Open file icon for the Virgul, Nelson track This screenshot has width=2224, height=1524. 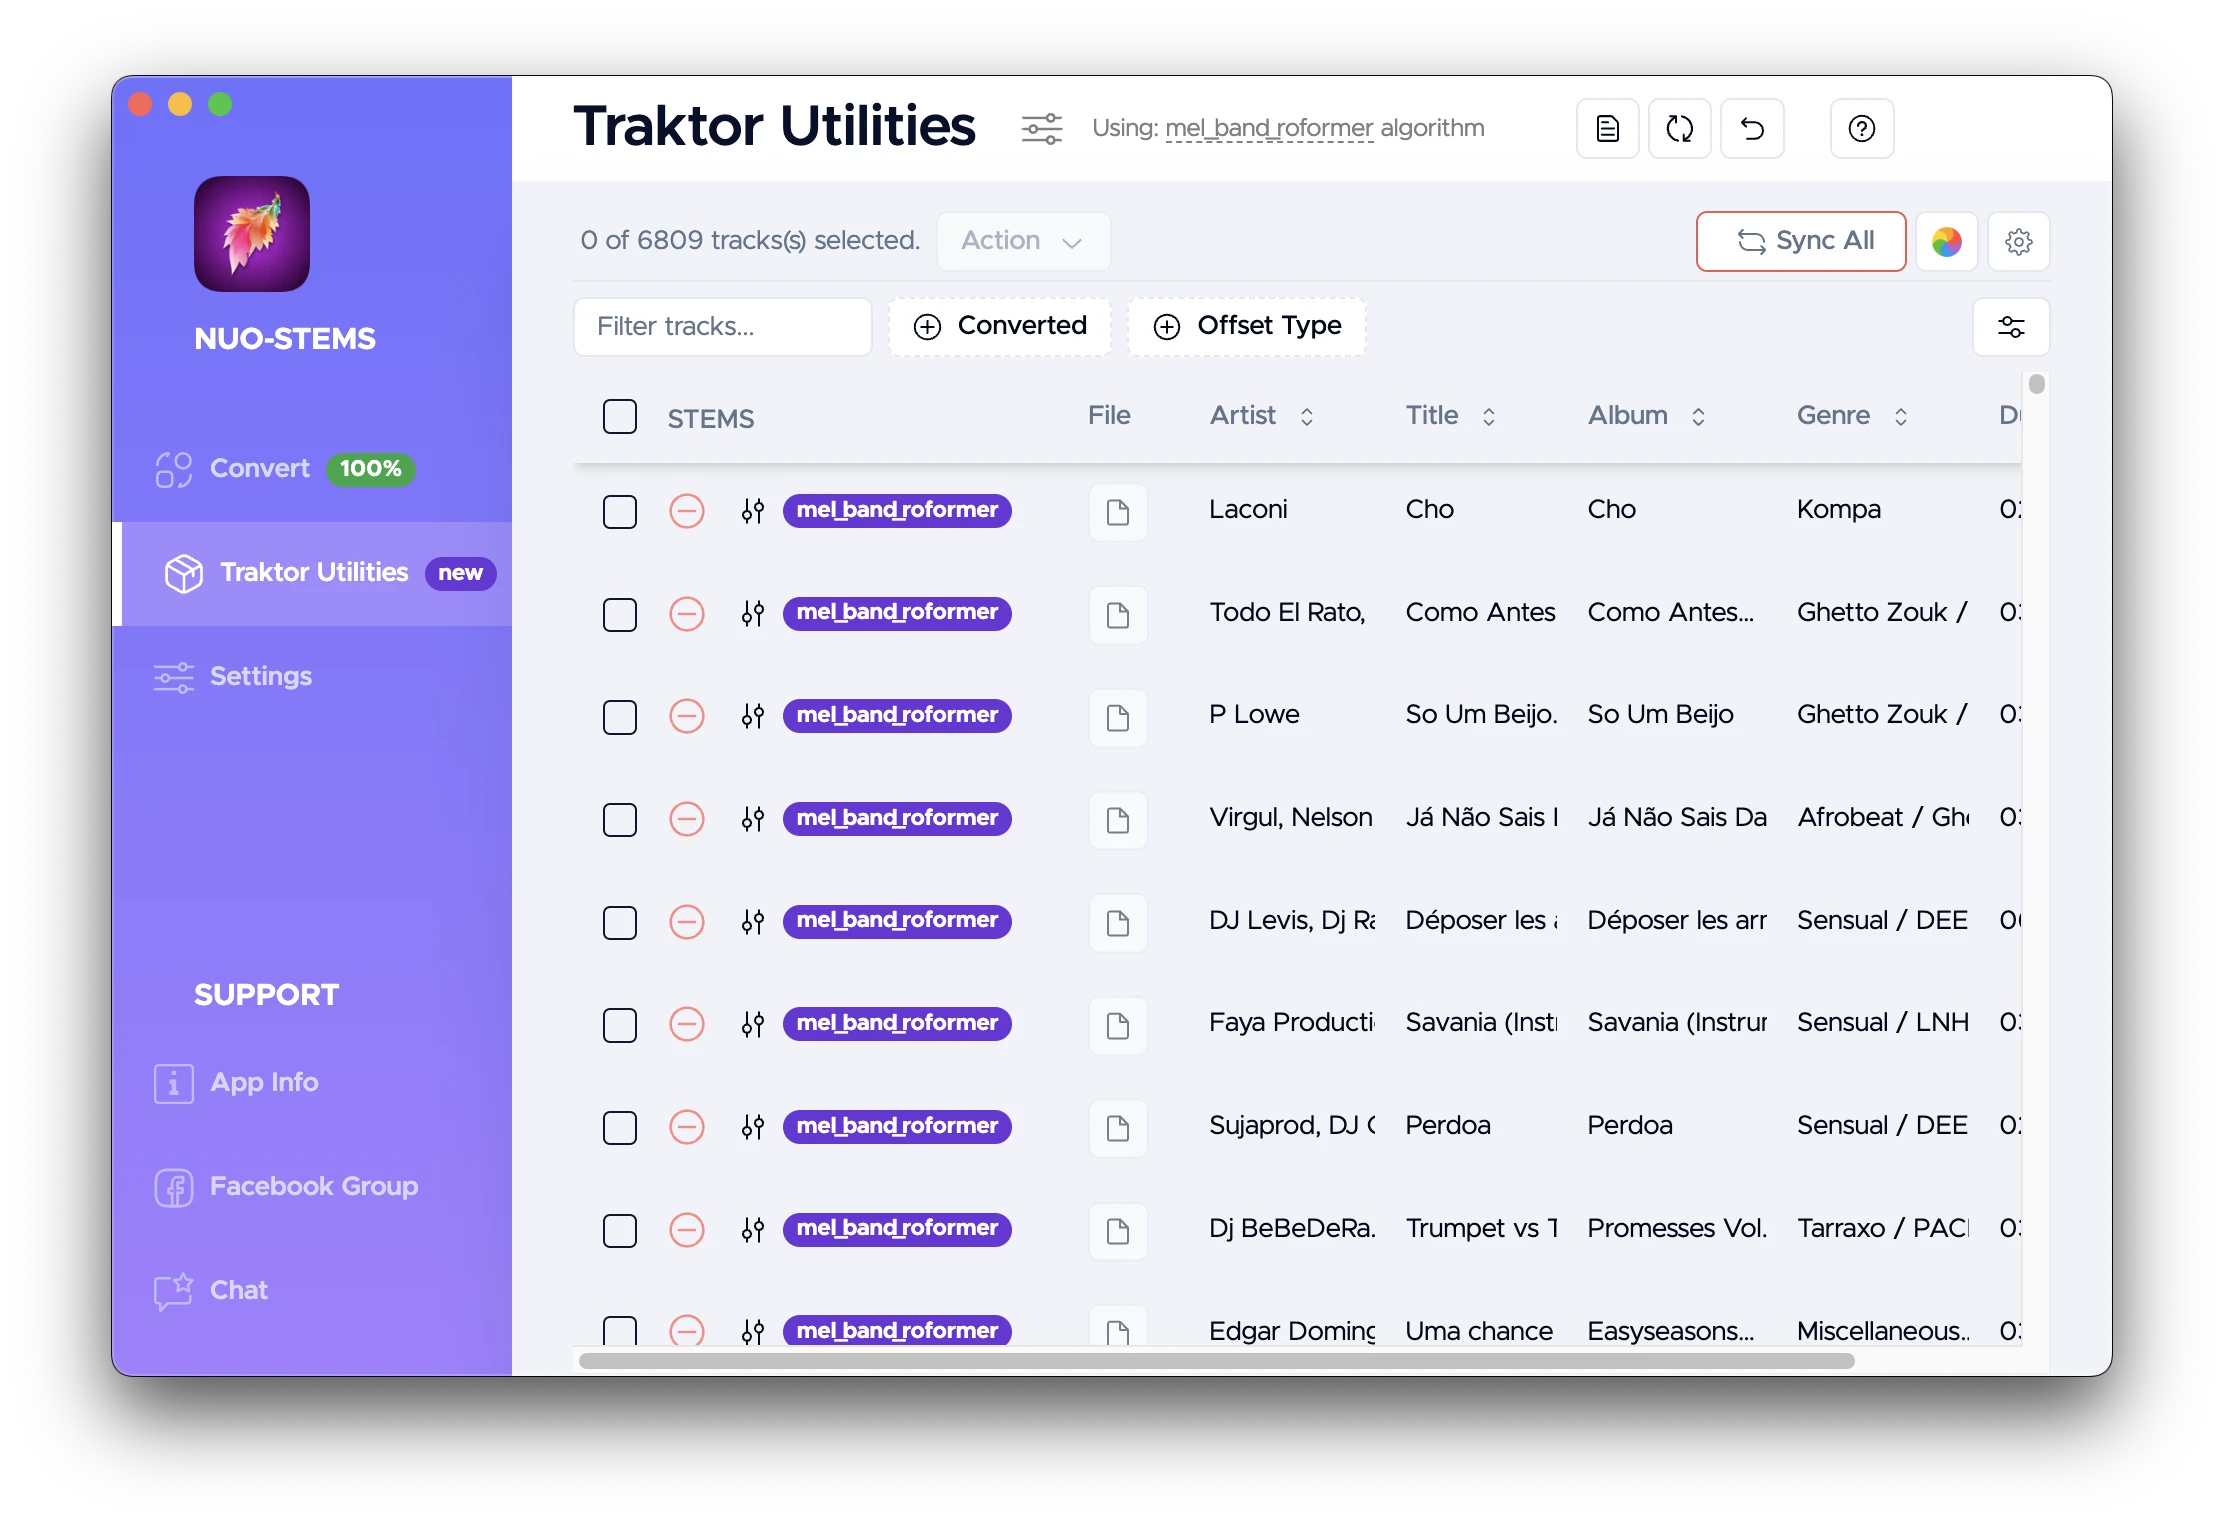(1118, 820)
